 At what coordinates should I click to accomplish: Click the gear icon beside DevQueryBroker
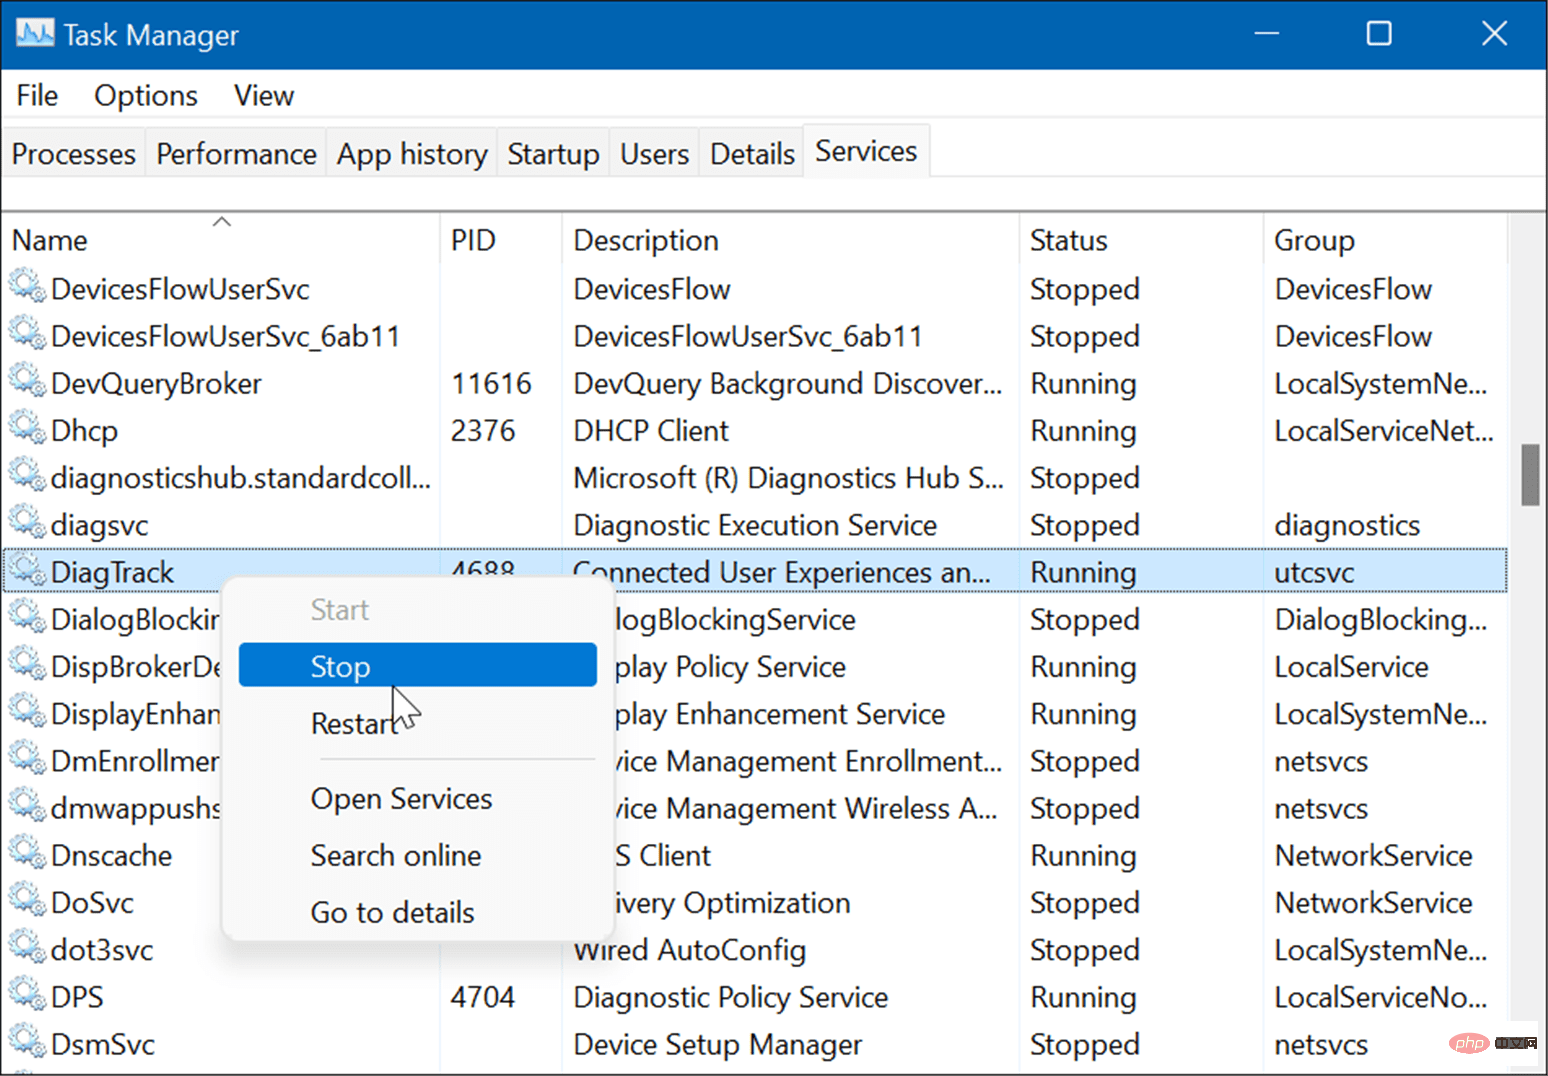pos(28,381)
